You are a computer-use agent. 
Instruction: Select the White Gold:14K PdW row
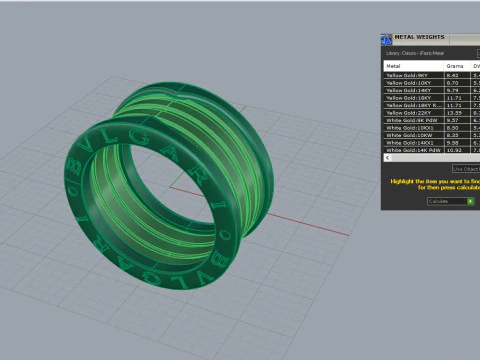[x=432, y=150]
